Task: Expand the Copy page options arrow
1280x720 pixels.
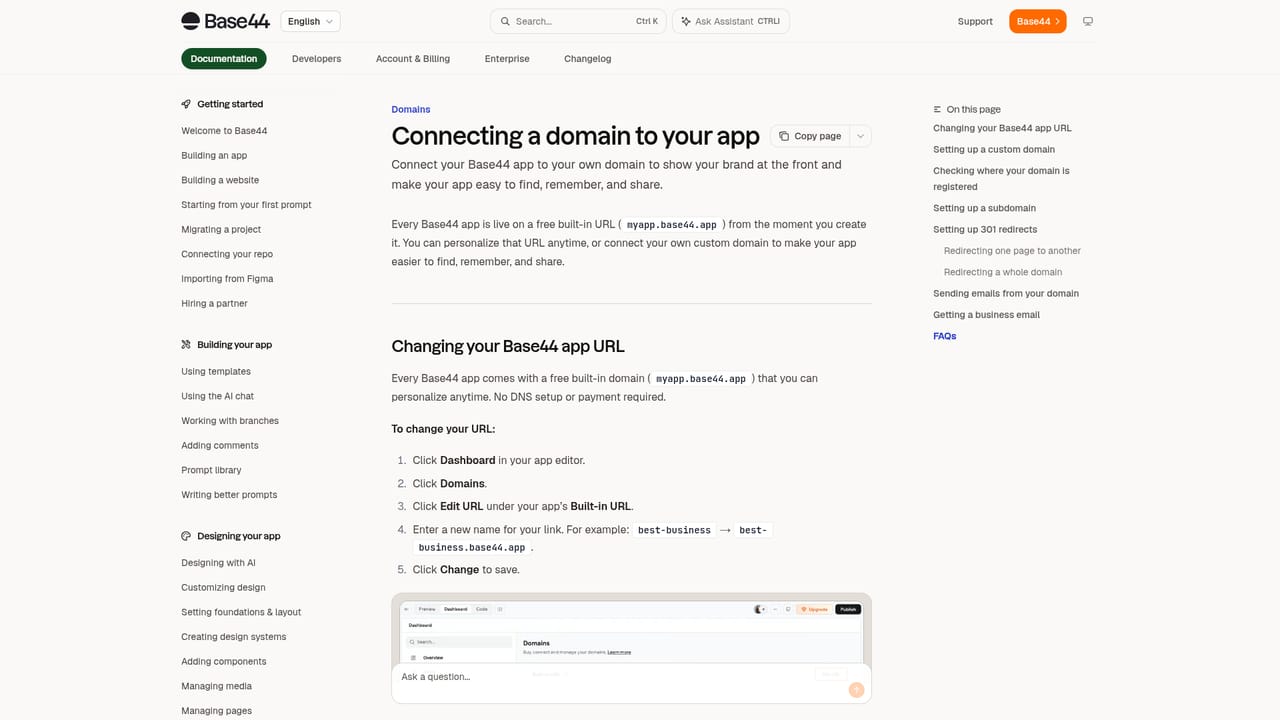Action: (x=860, y=136)
